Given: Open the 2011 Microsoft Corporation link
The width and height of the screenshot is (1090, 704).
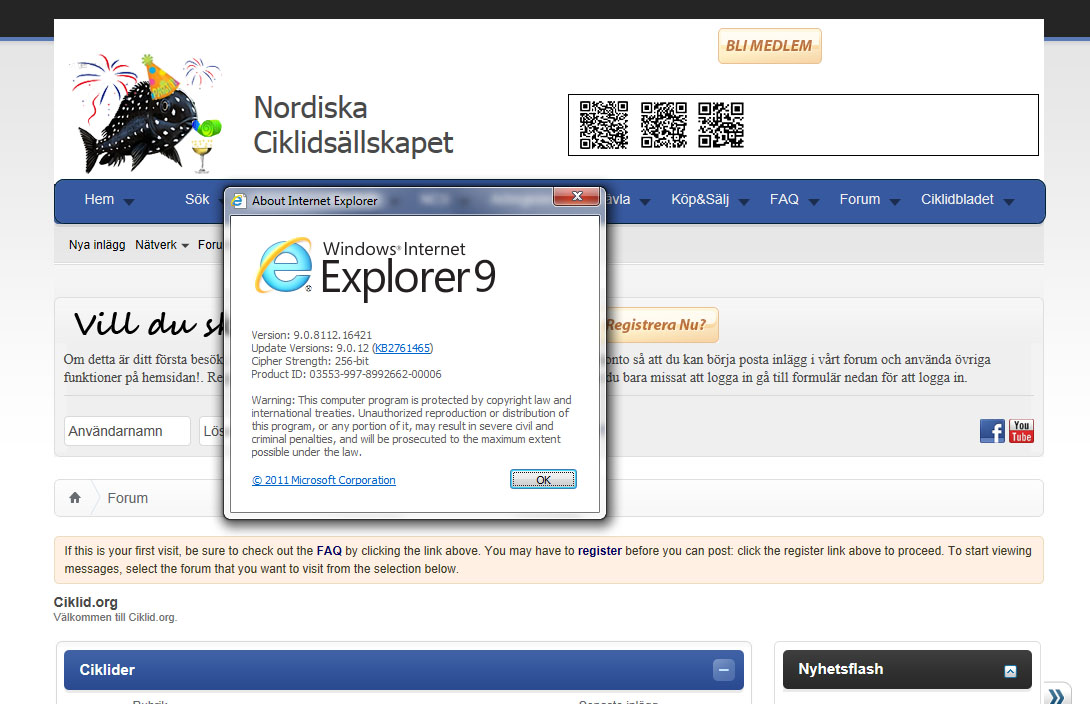Looking at the screenshot, I should coord(323,480).
